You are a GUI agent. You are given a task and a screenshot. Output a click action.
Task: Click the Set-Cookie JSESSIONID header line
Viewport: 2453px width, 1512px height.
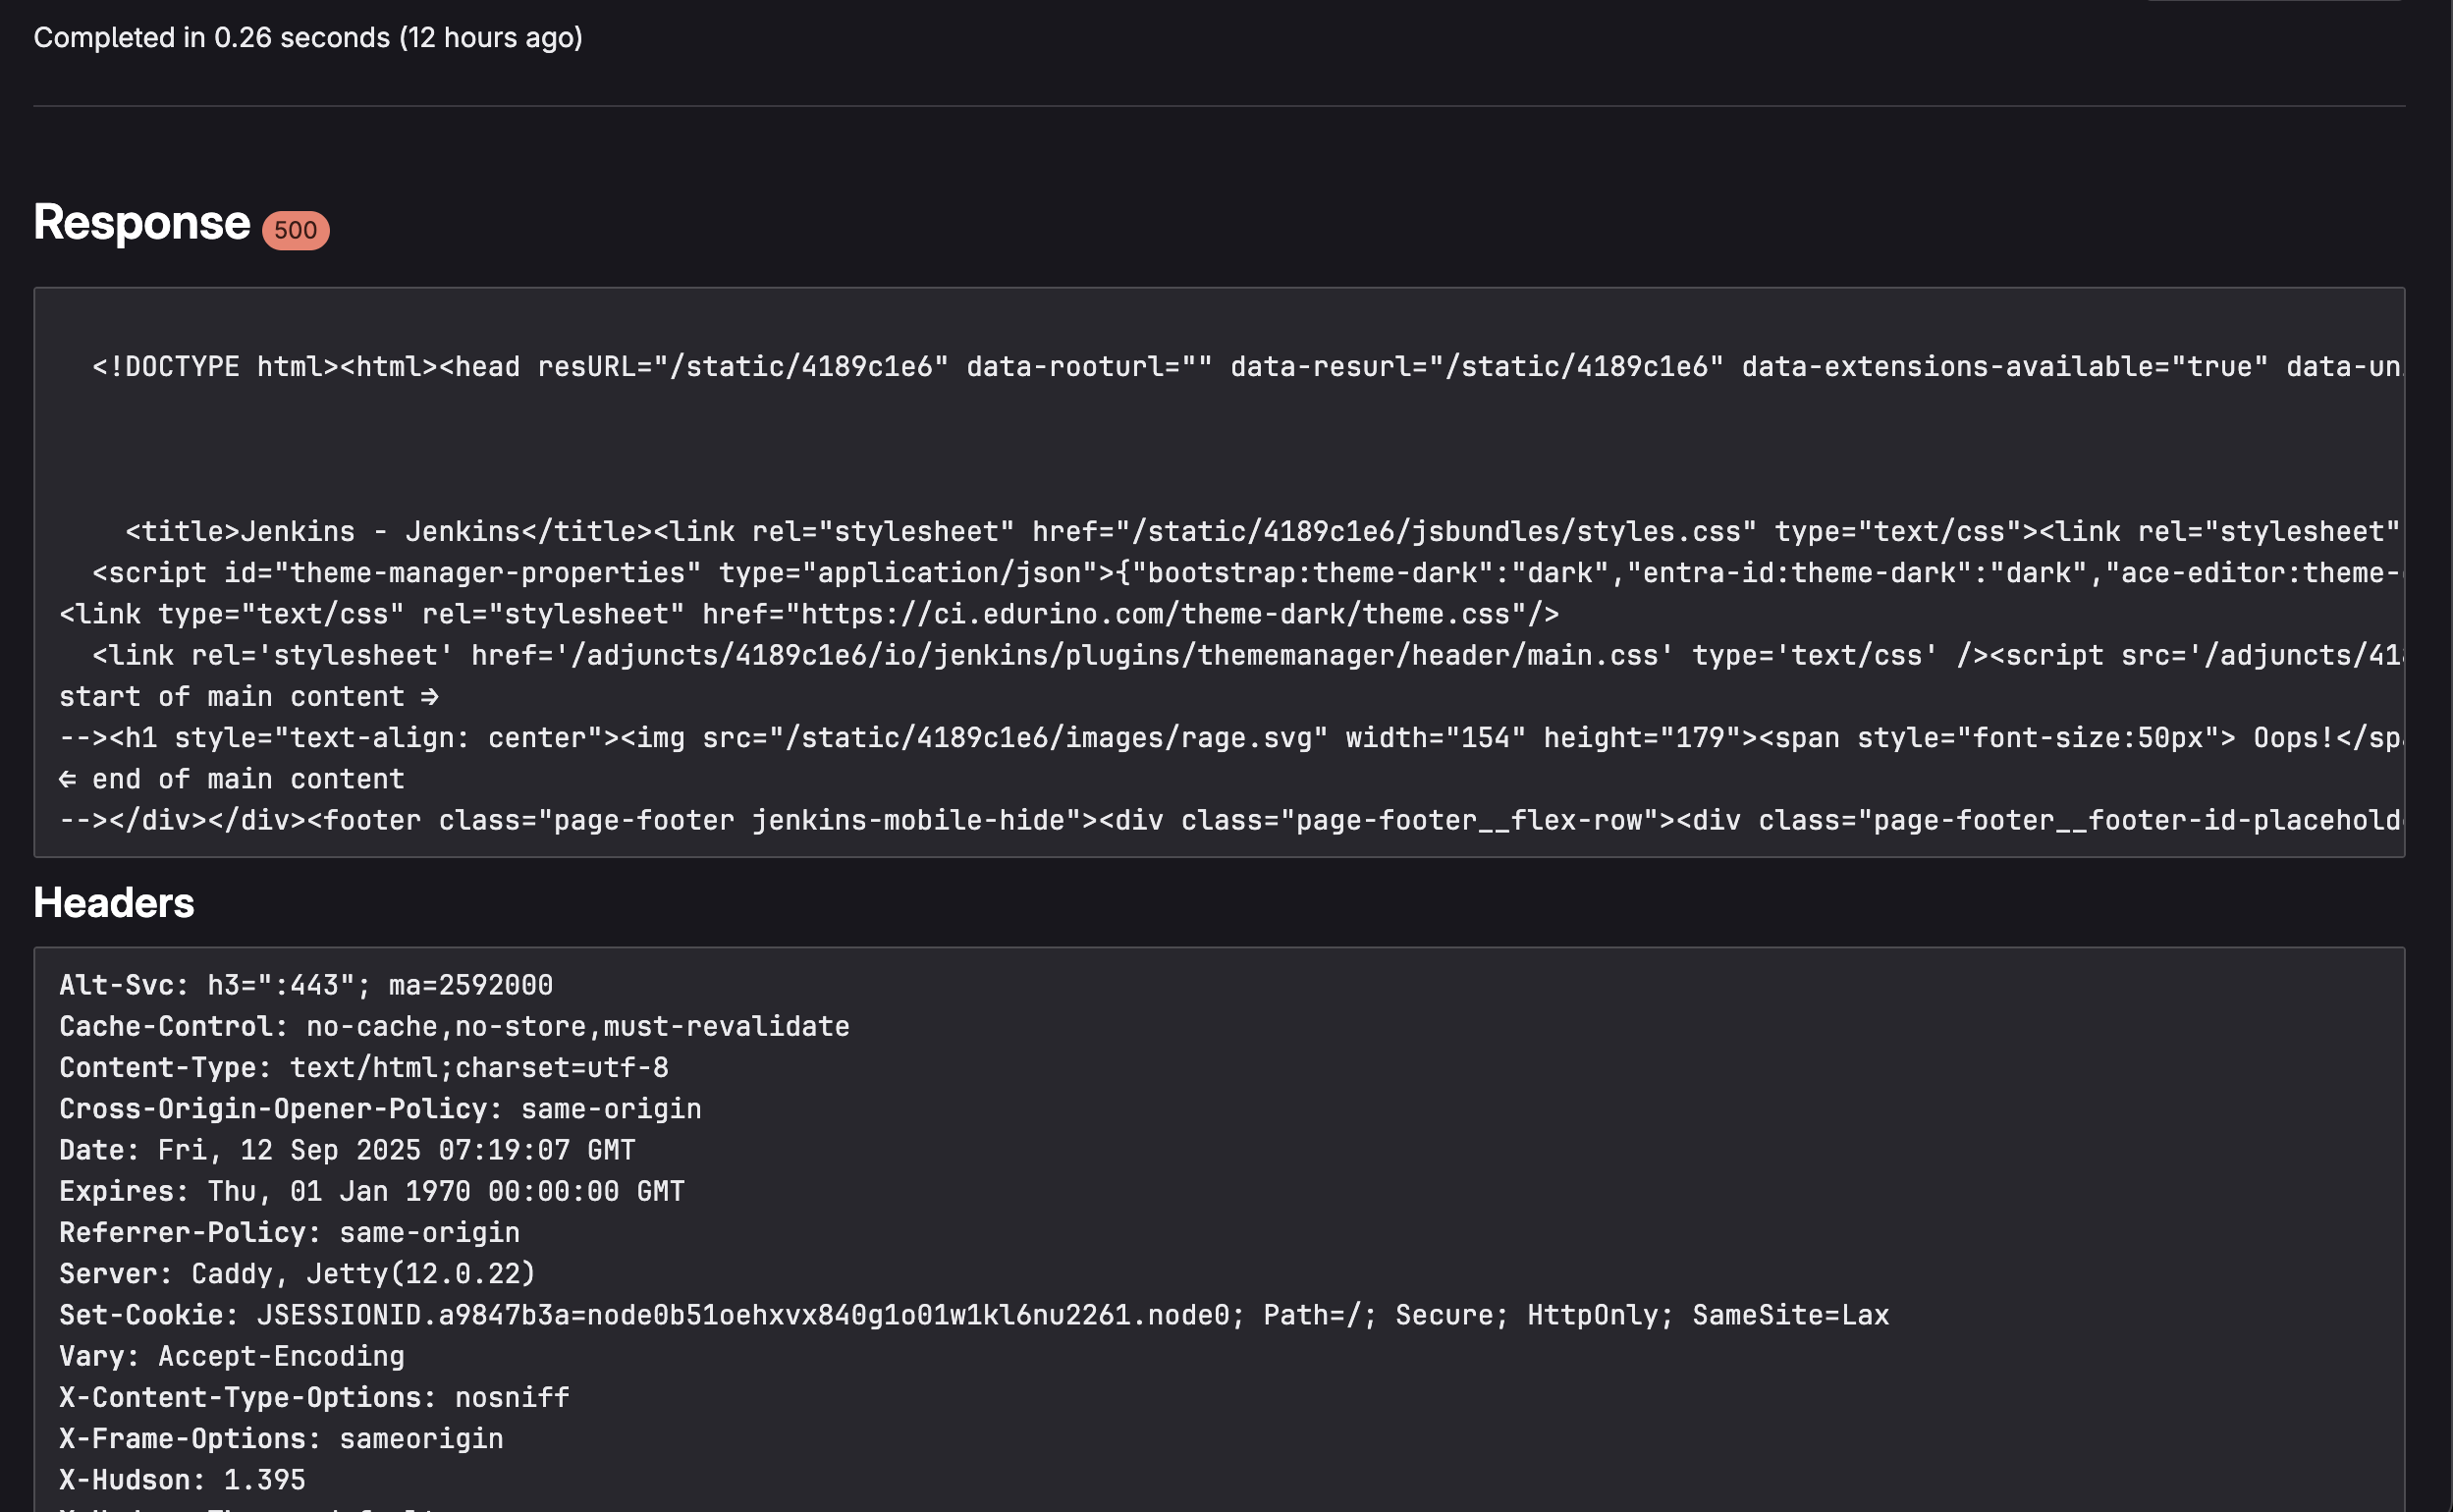pyautogui.click(x=974, y=1315)
